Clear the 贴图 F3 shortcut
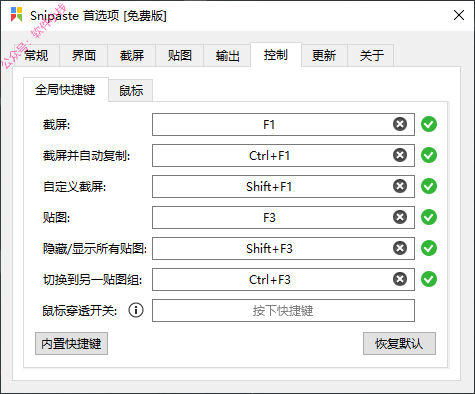 coord(400,217)
